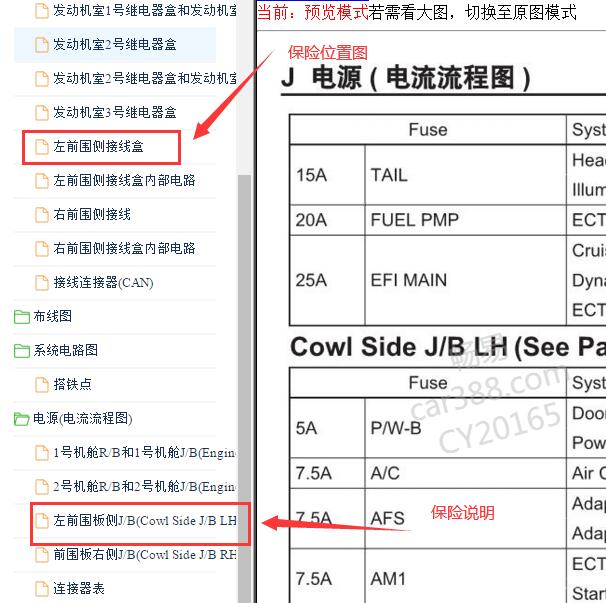Click page icon next to 左前围侧接线盒
The height and width of the screenshot is (603, 606).
pos(42,146)
